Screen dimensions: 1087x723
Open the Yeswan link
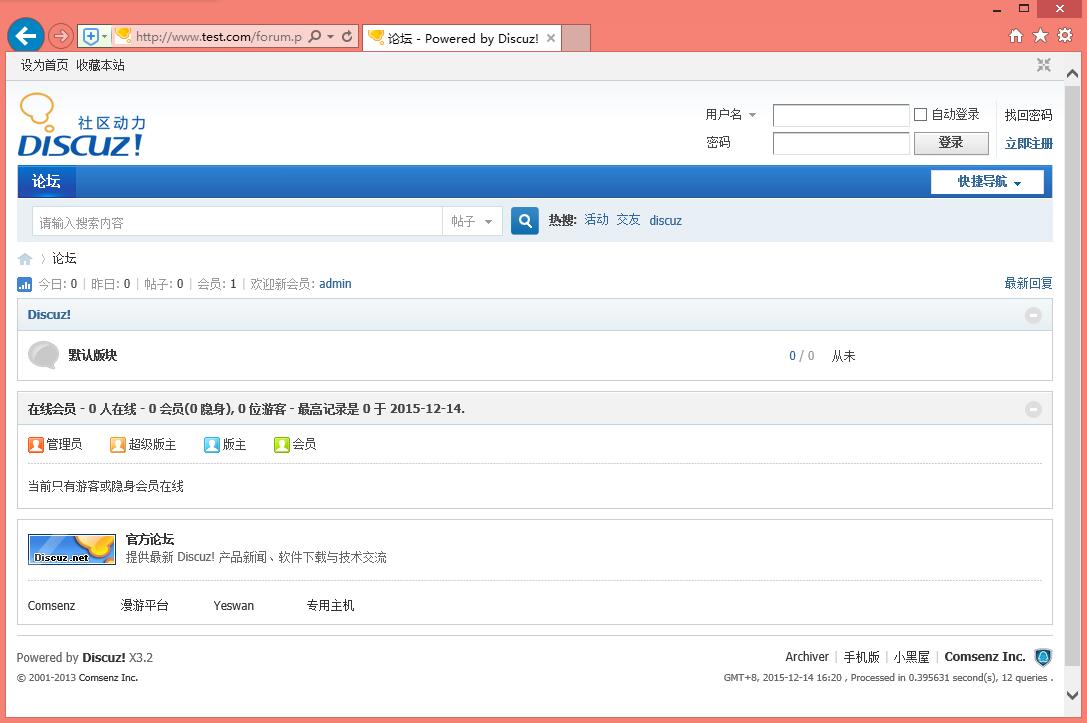coord(234,605)
